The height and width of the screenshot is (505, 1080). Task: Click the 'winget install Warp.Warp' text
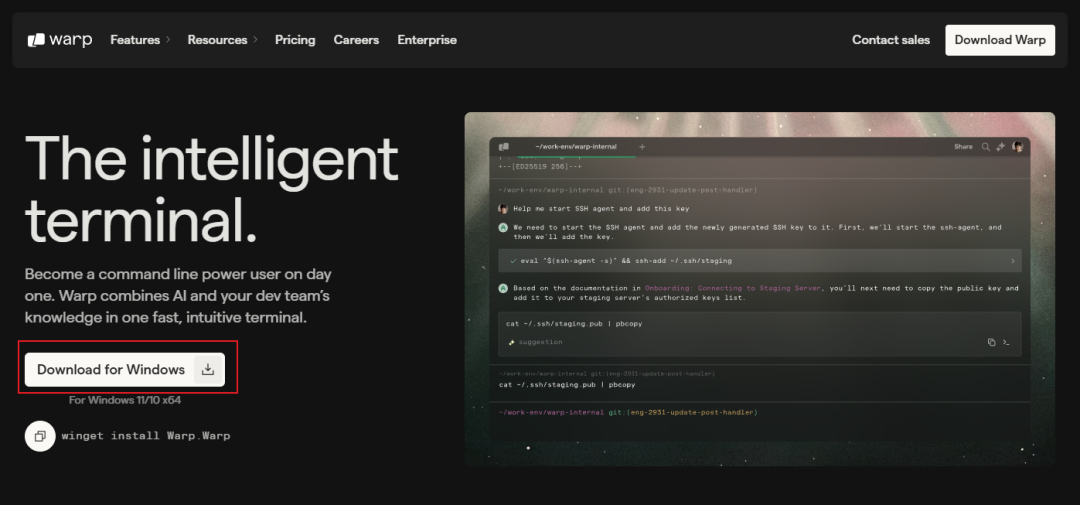click(x=145, y=436)
